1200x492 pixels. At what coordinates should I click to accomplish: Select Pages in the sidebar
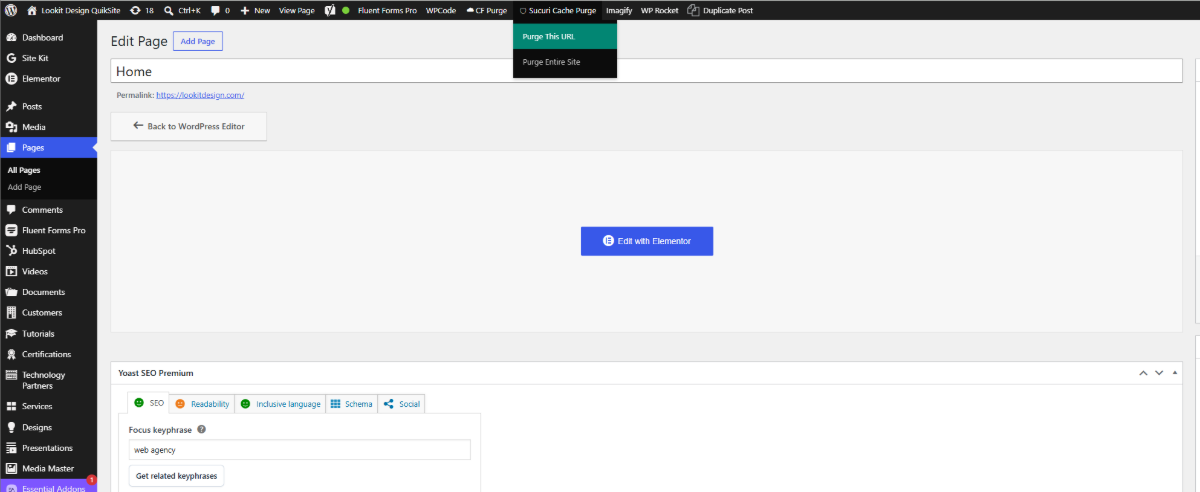click(48, 148)
